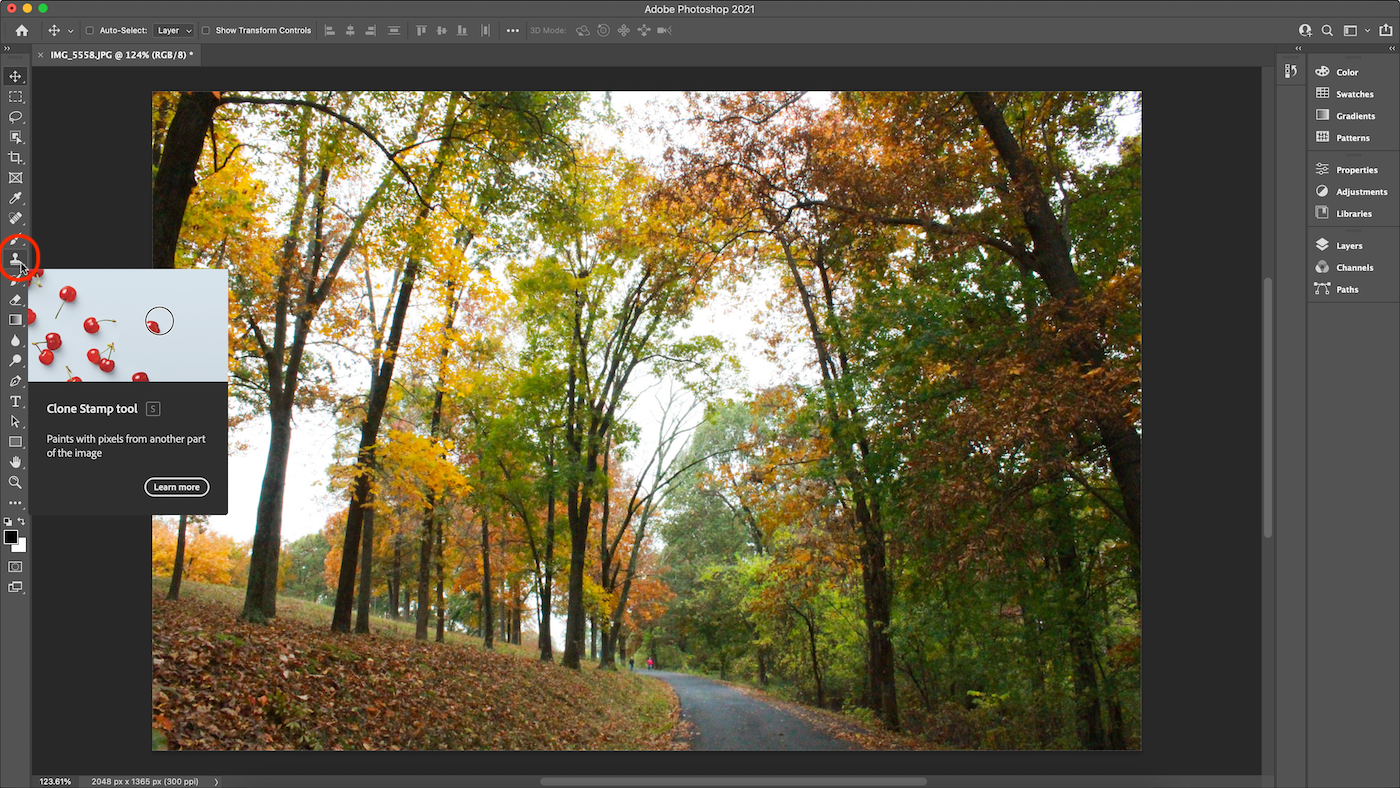
Task: Switch to the IMG_5558.JPG document tab
Action: coord(121,54)
